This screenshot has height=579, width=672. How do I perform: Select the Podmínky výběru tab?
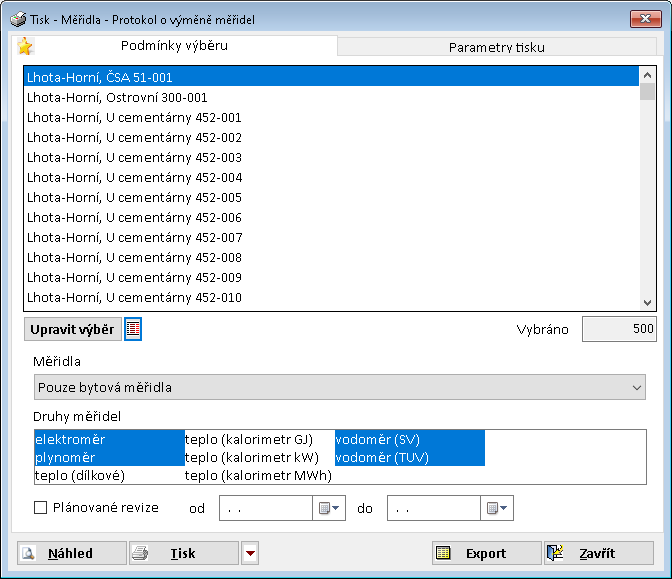tap(173, 46)
